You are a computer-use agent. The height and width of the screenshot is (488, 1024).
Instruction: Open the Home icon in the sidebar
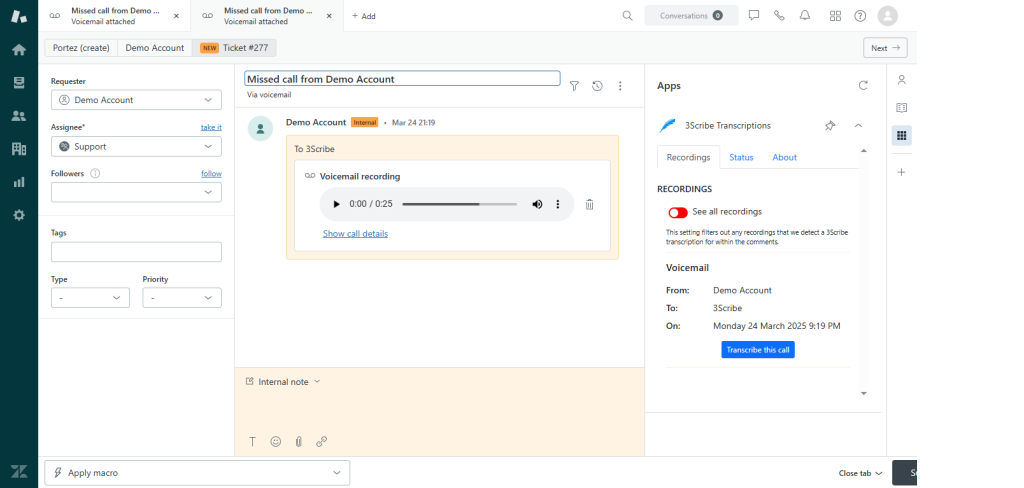click(x=19, y=50)
